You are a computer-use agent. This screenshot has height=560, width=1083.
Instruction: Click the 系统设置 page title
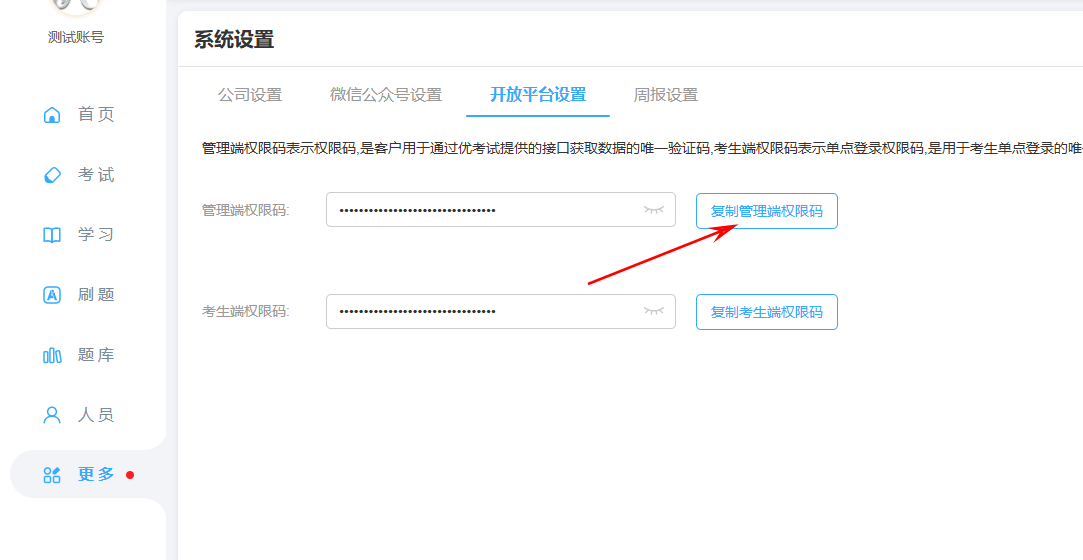[234, 39]
